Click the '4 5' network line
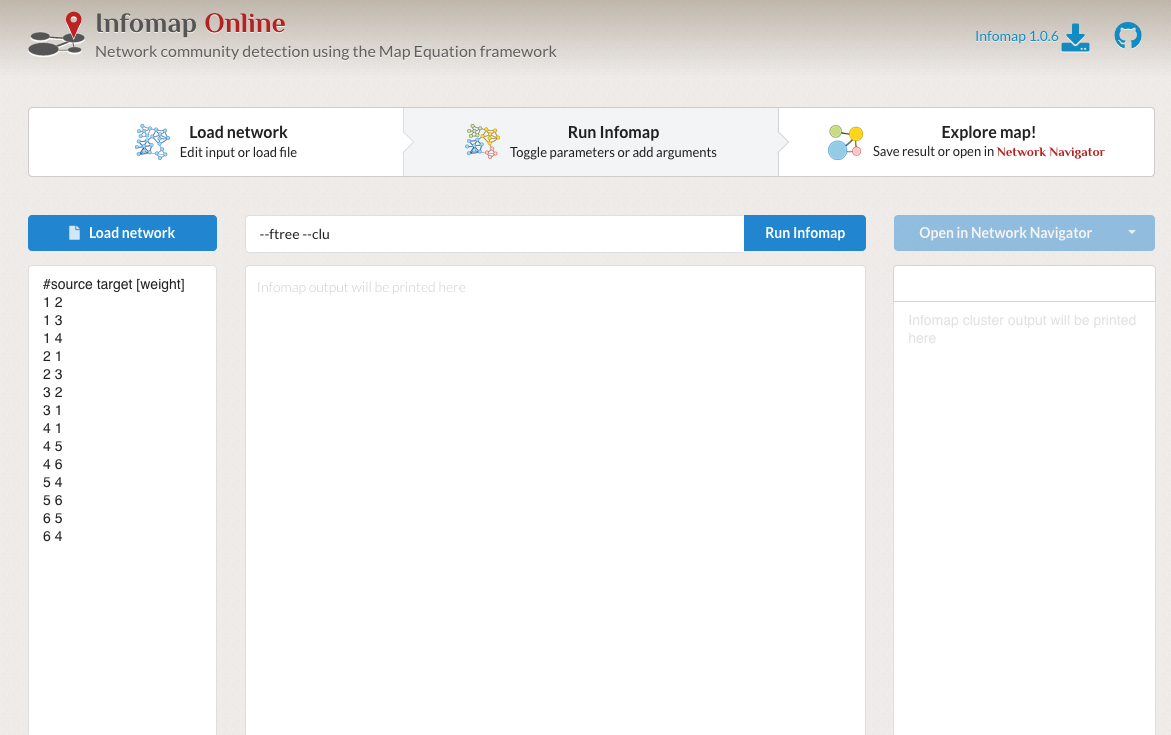The height and width of the screenshot is (735, 1171). point(52,446)
